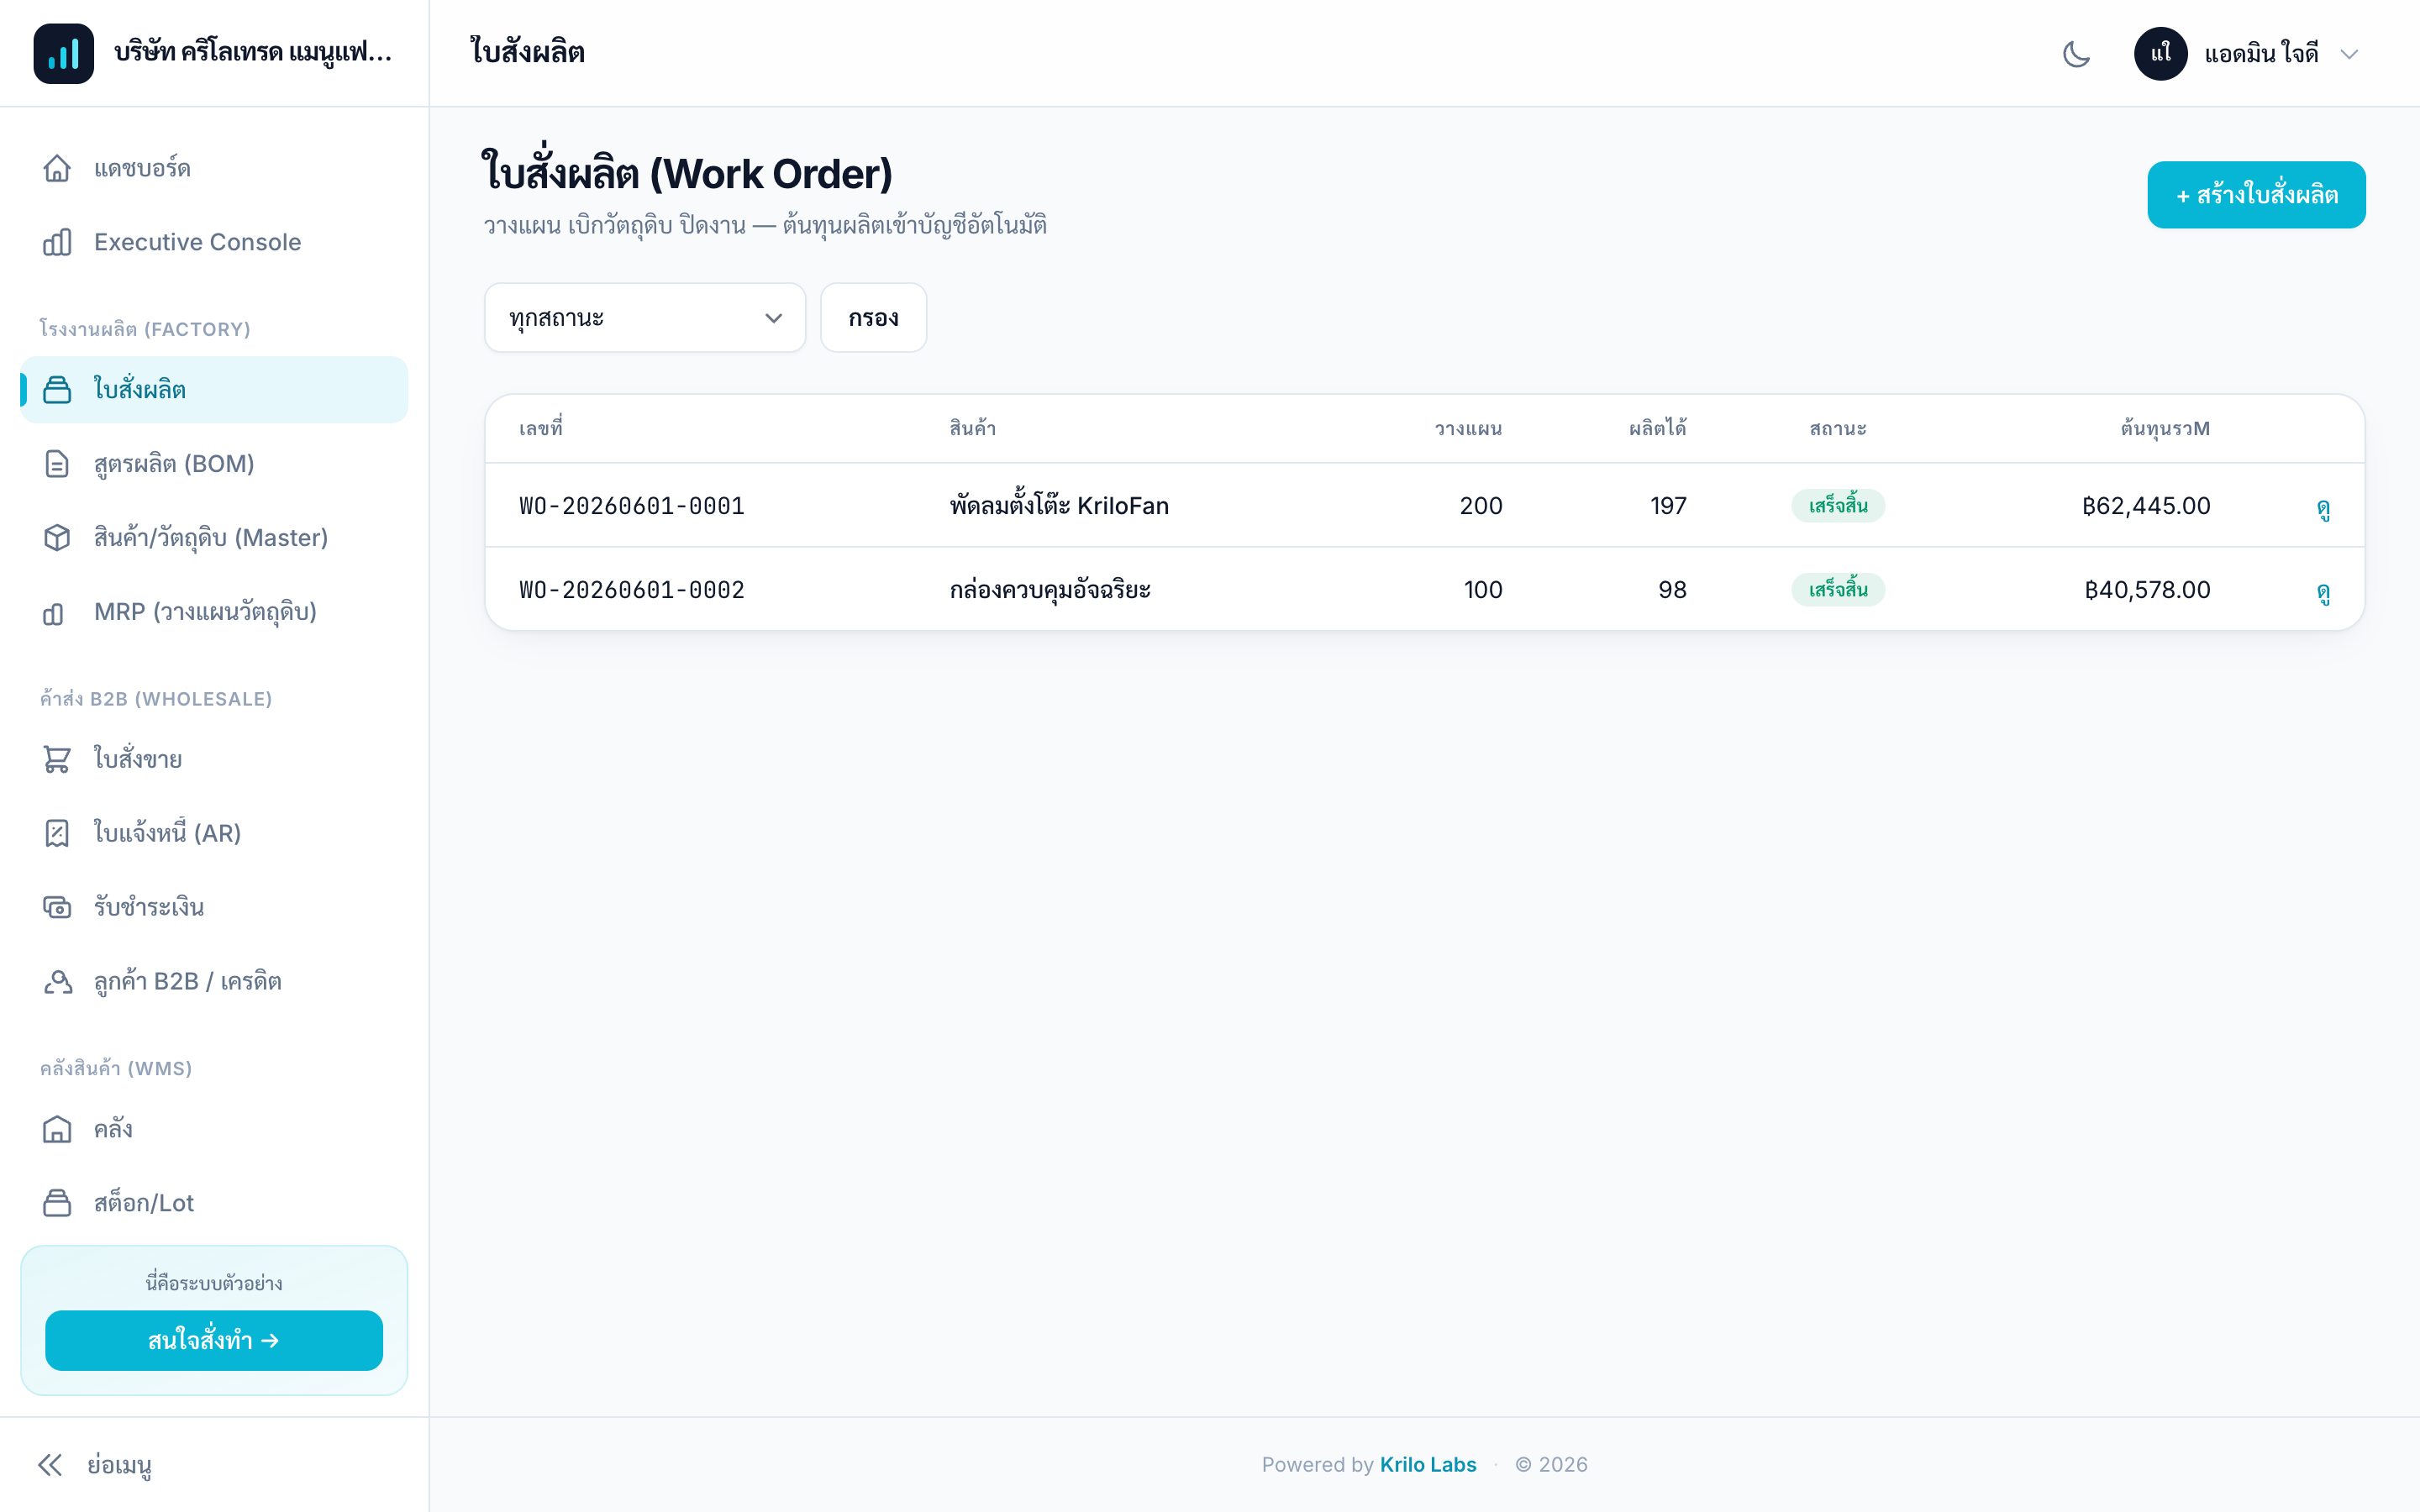This screenshot has height=1512, width=2420.
Task: Click the กรอง filter button
Action: coord(873,318)
